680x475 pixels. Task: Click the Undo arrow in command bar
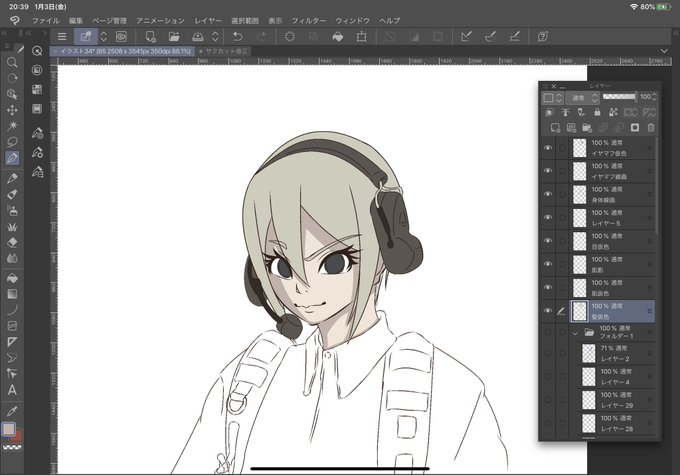coord(238,36)
